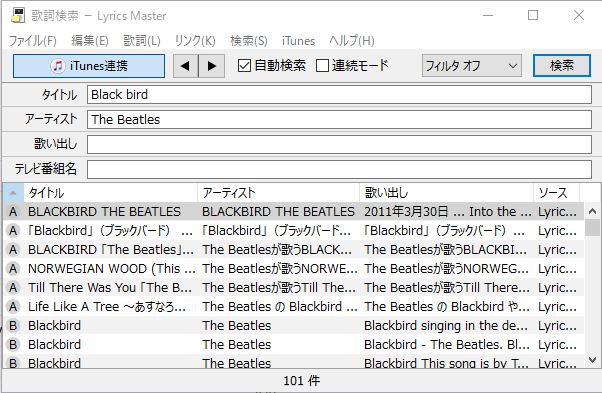The width and height of the screenshot is (602, 393).
Task: Click the タイトル input field with Black bird
Action: (339, 95)
